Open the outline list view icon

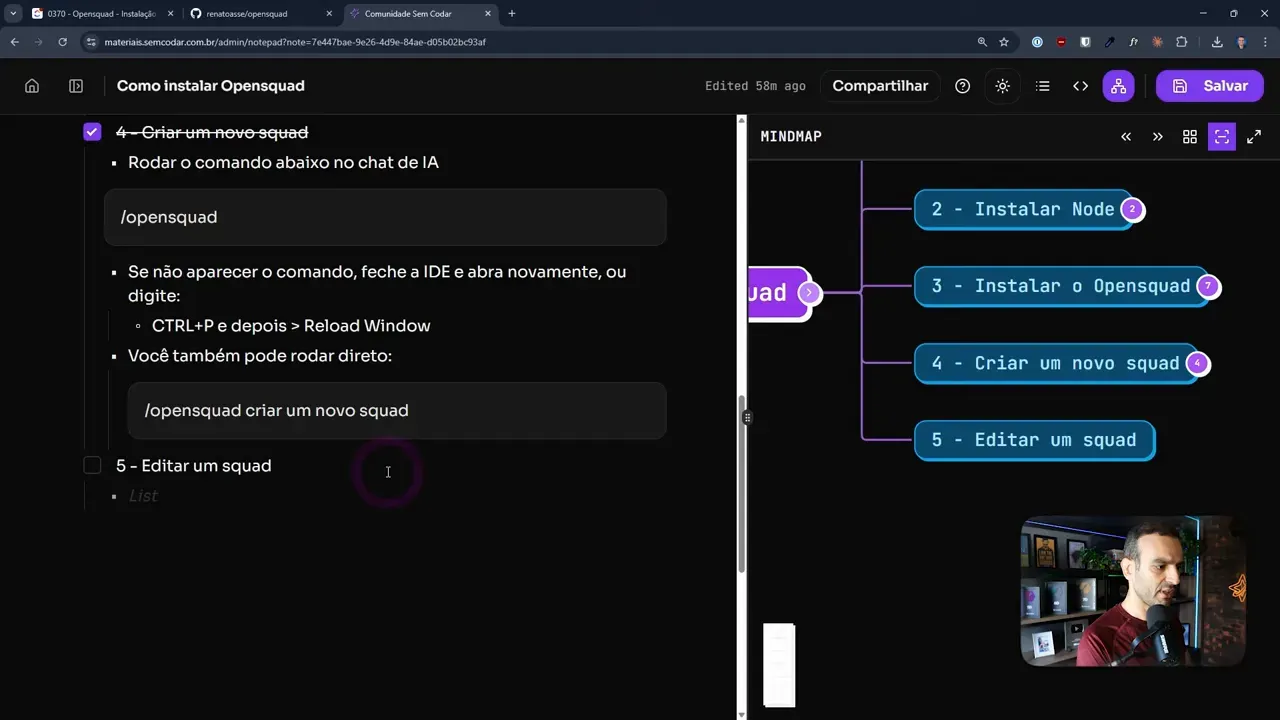1042,85
